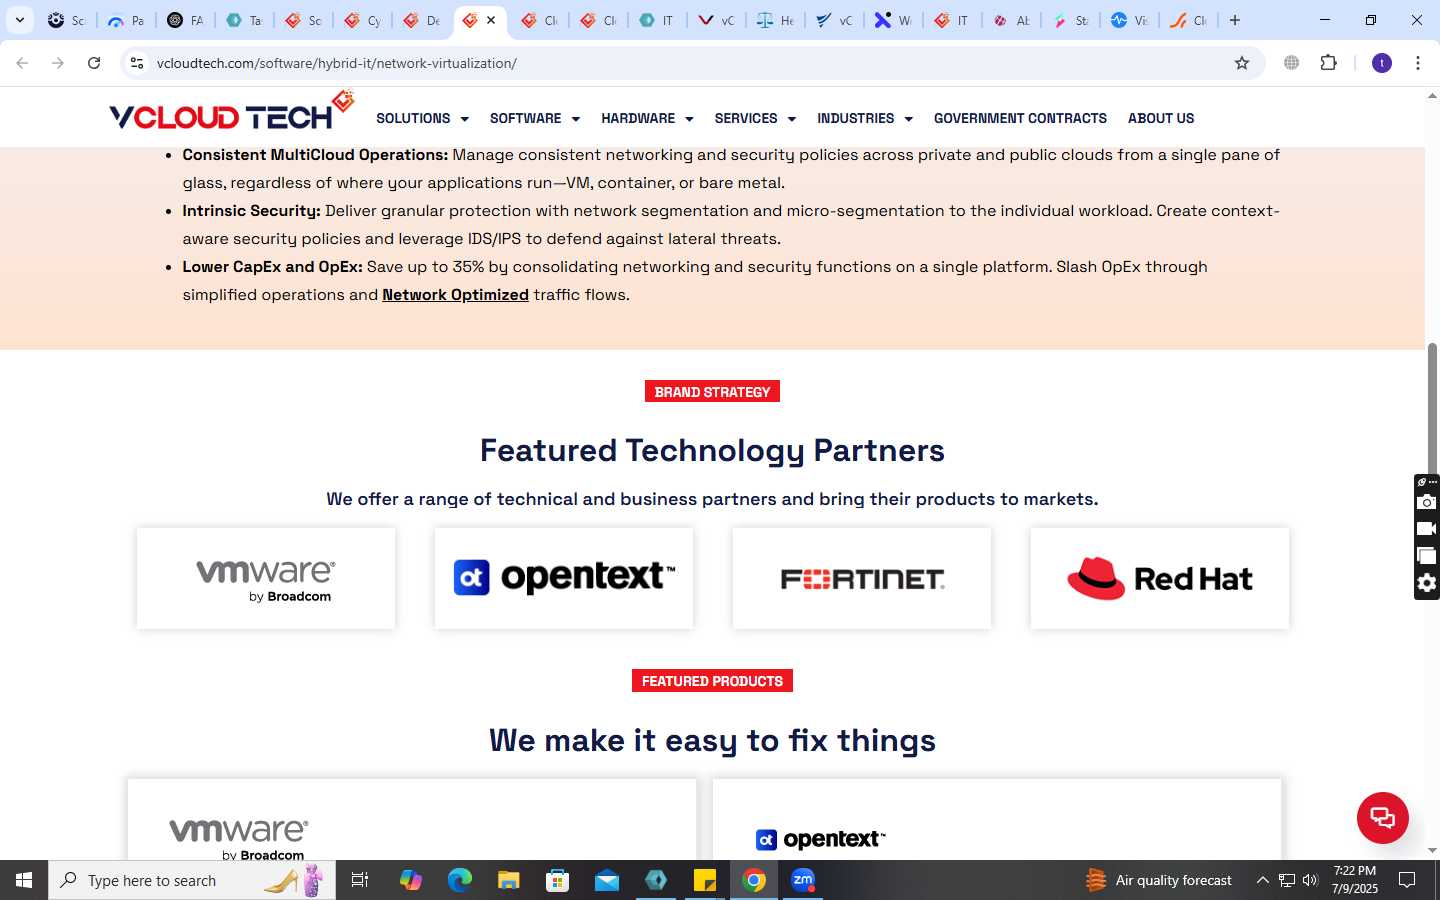
Task: Click the browser profile avatar
Action: 1382,63
